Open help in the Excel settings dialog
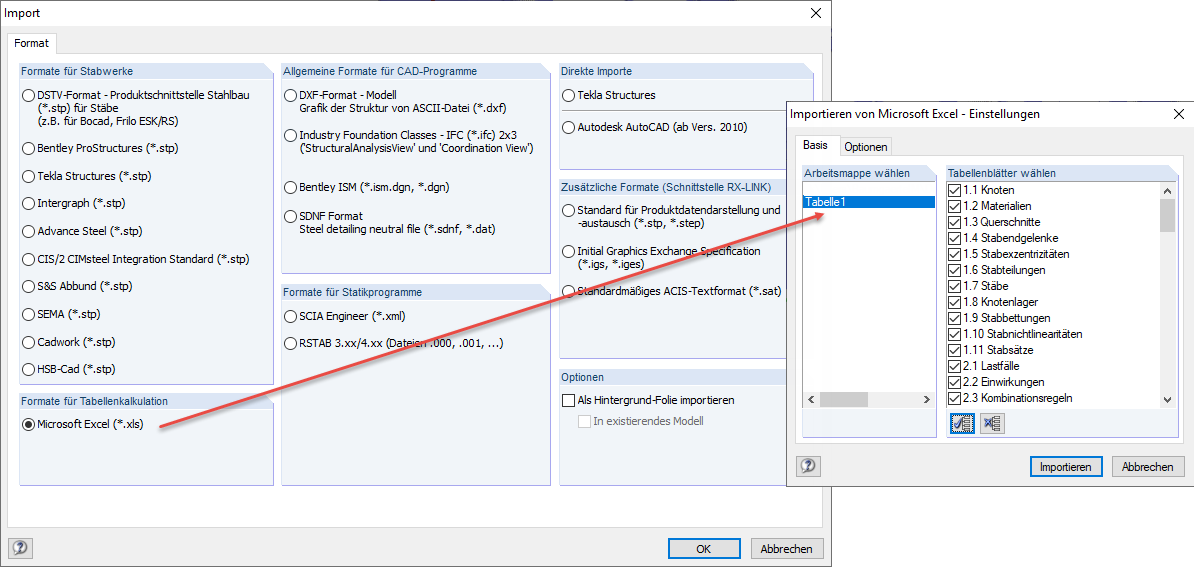This screenshot has width=1194, height=567. coord(809,466)
